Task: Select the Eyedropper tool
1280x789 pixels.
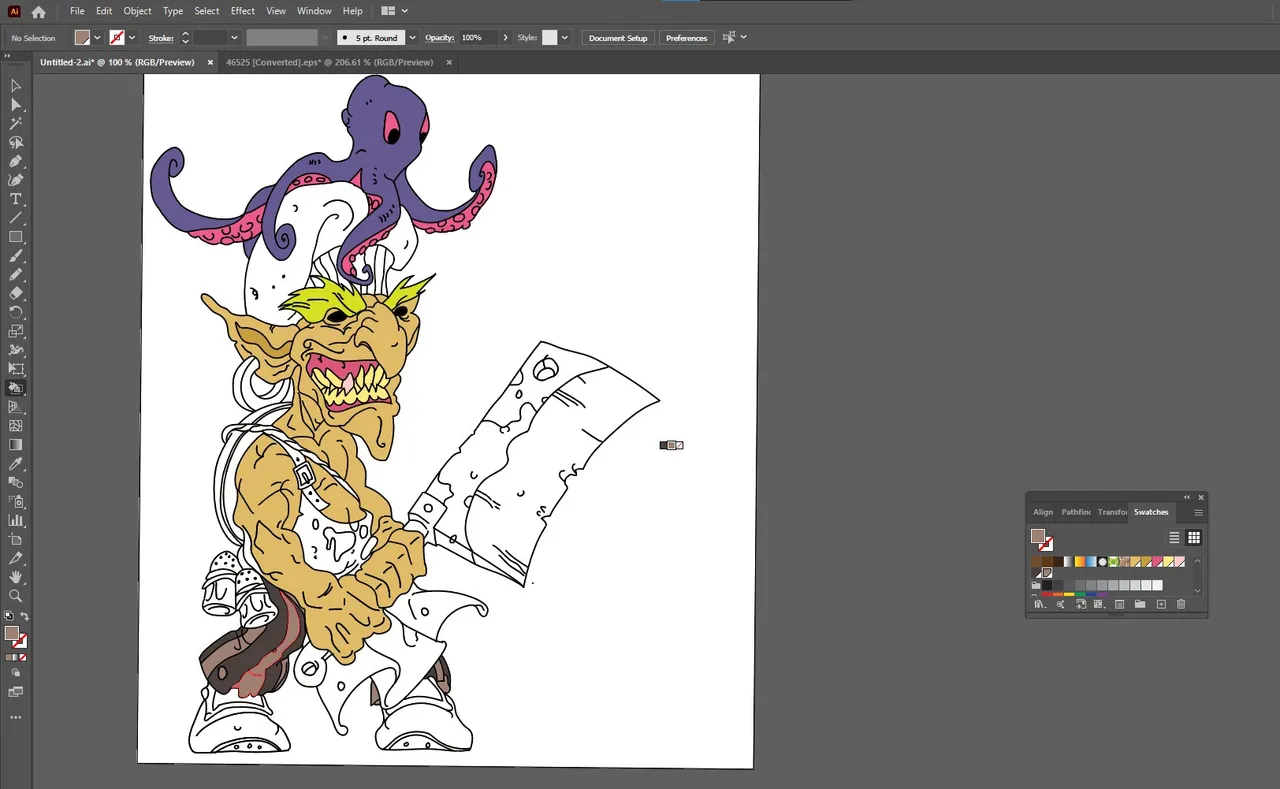Action: tap(16, 464)
